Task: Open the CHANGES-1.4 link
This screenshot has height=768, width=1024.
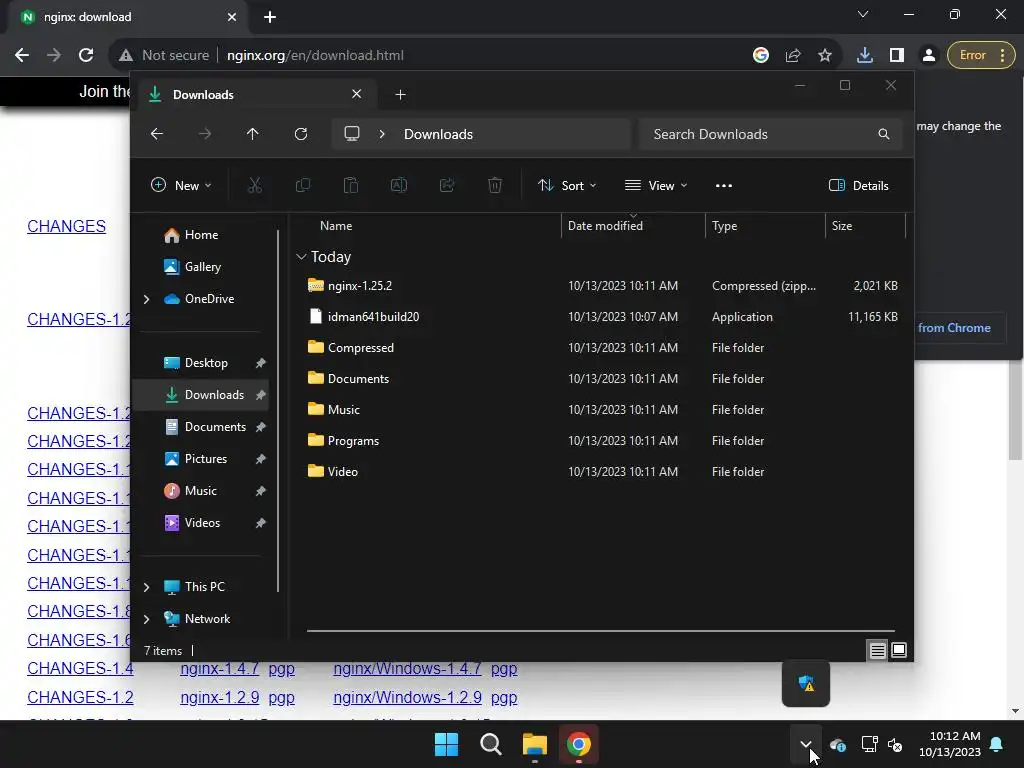Action: pyautogui.click(x=80, y=669)
